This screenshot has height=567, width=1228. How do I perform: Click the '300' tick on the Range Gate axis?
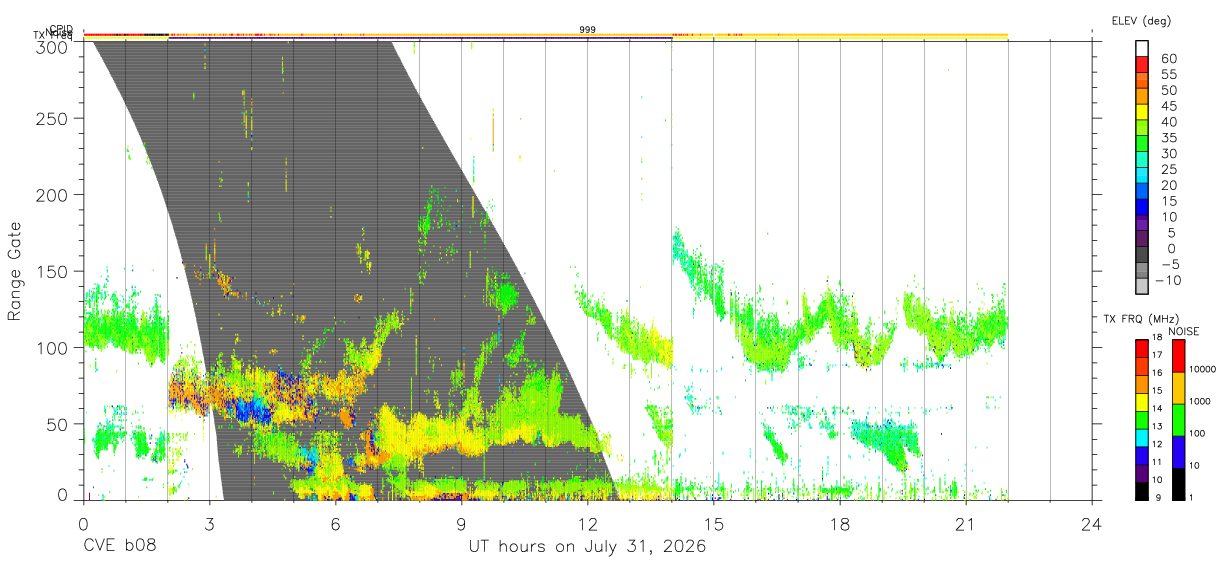[x=52, y=47]
